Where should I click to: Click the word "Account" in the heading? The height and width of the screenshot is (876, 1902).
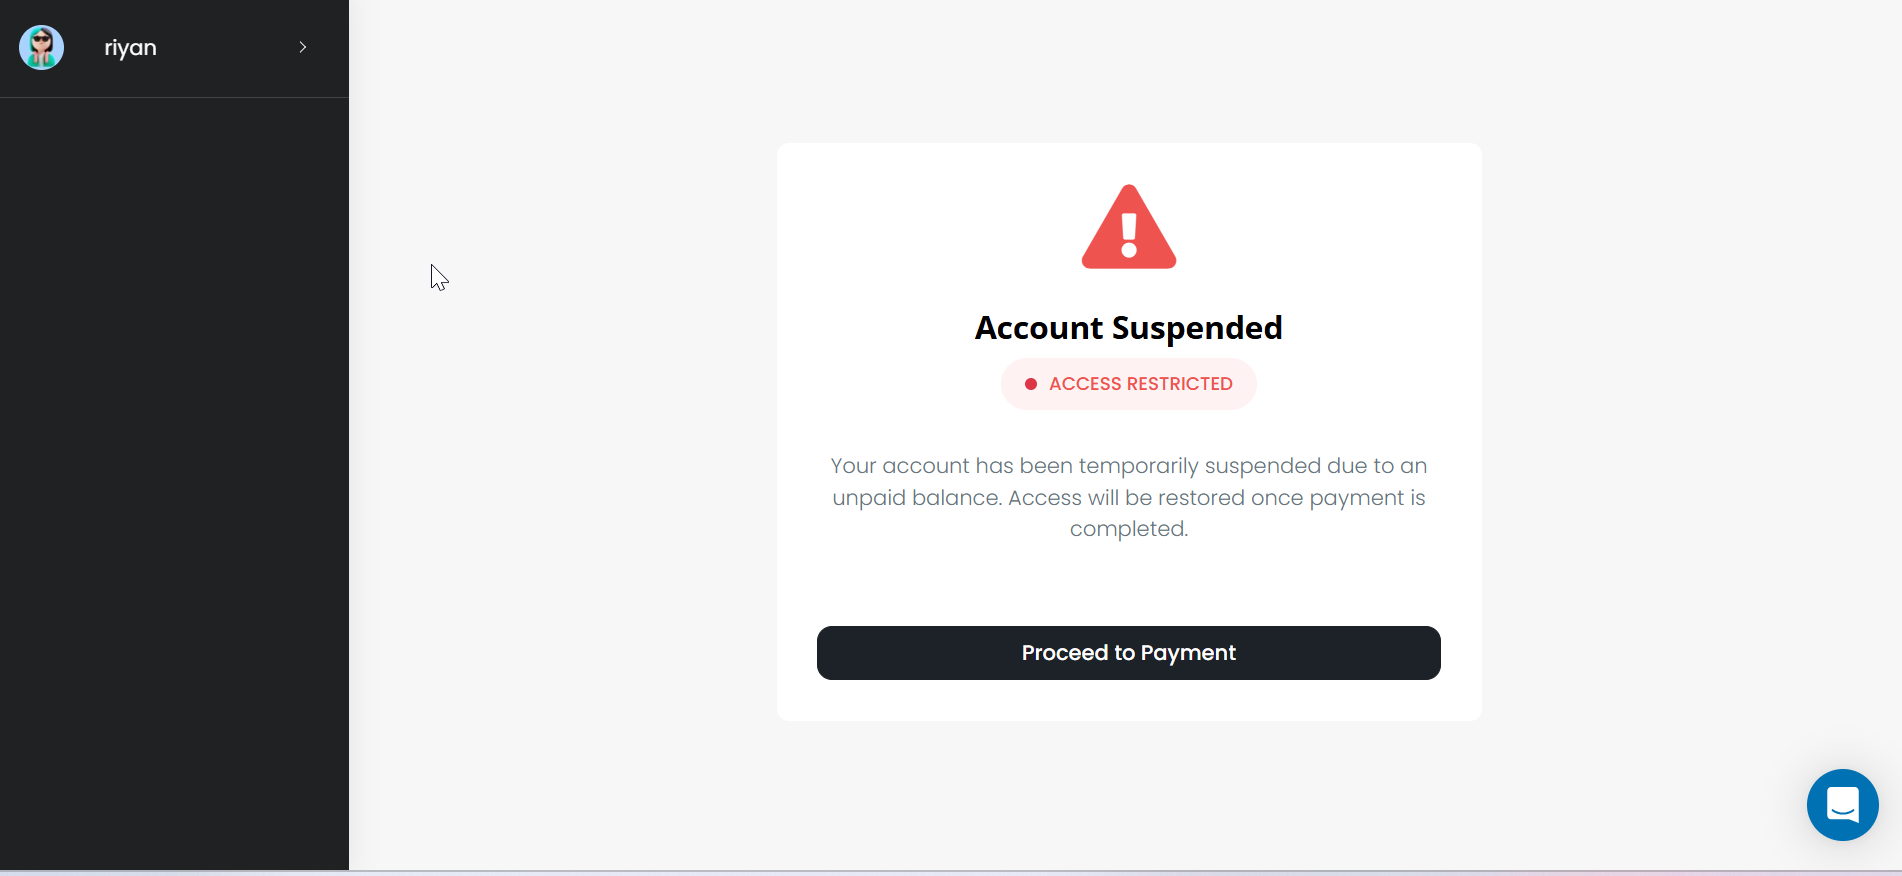1038,328
